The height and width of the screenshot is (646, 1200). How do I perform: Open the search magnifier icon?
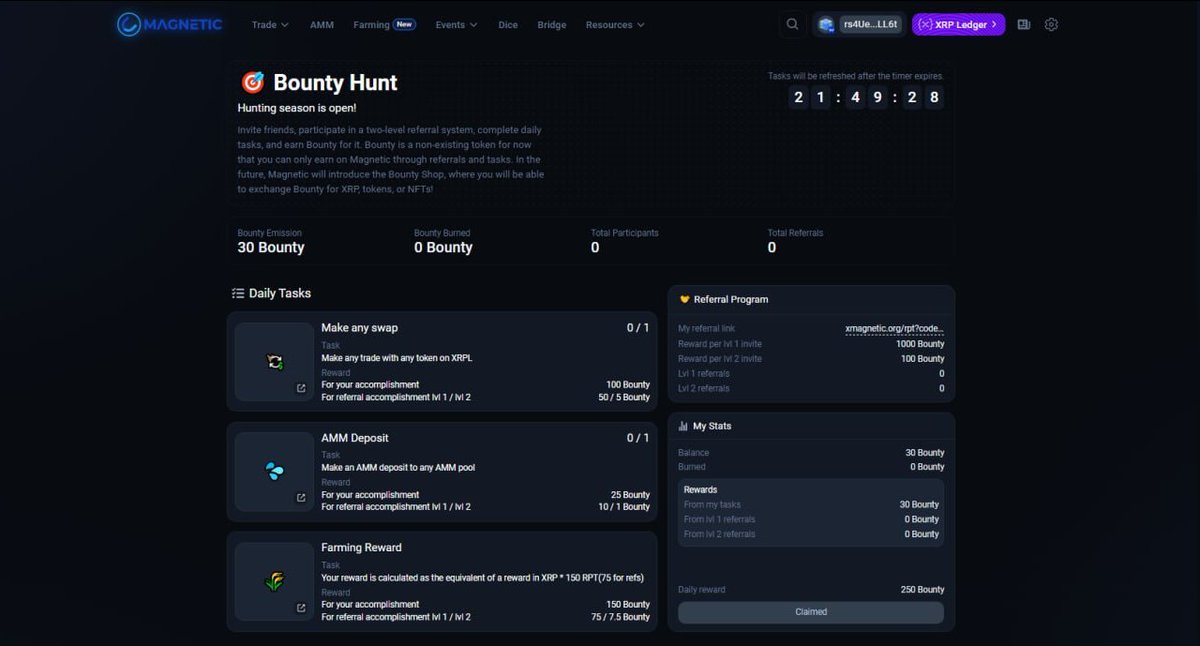click(792, 24)
